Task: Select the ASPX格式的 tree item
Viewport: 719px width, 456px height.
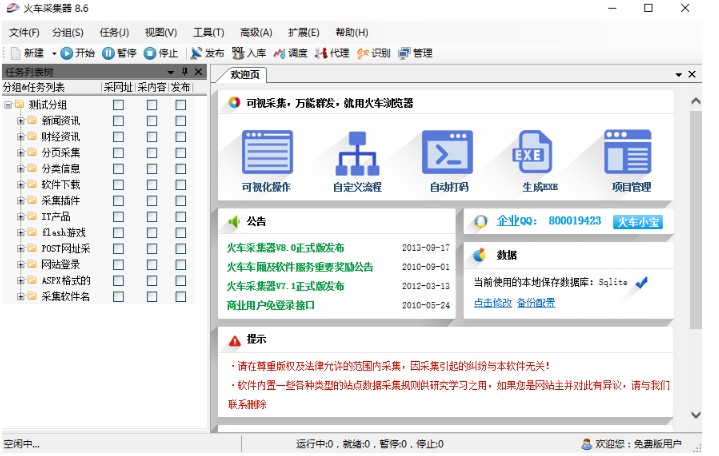Action: point(66,281)
